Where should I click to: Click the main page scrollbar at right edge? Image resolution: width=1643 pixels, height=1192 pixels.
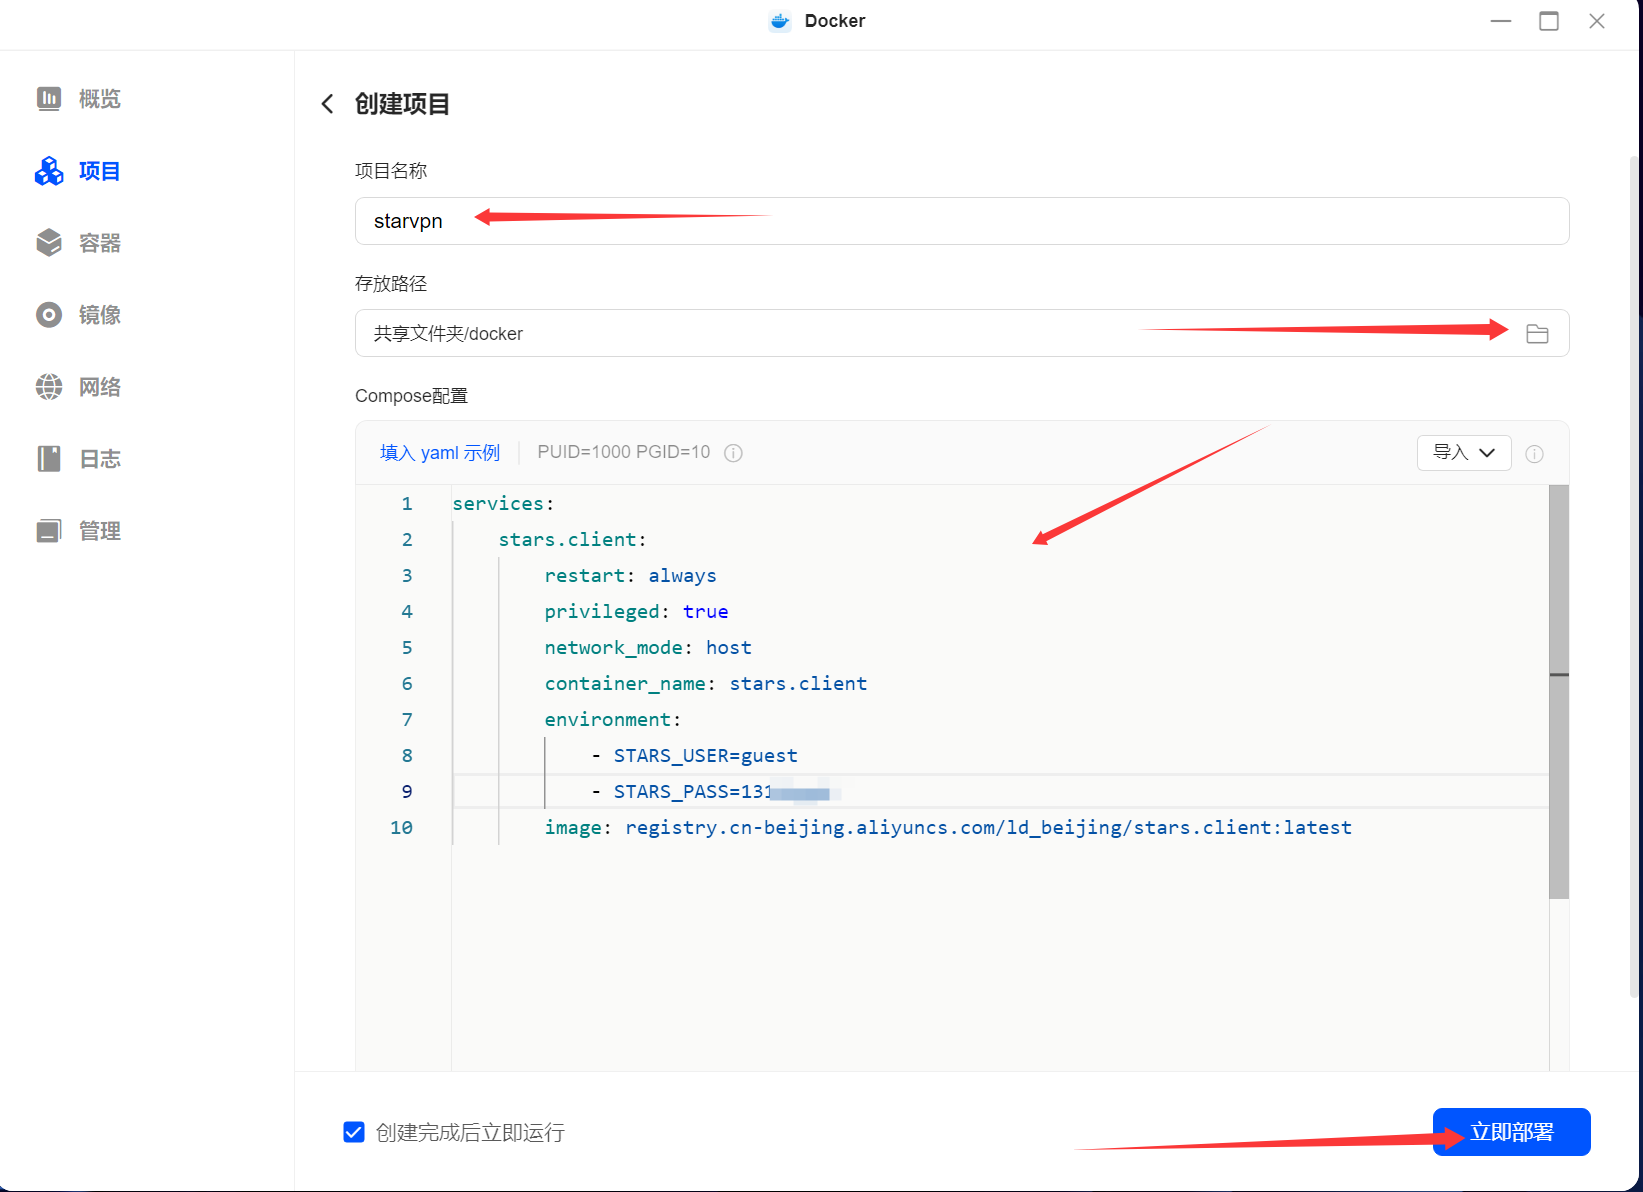coord(1636,576)
